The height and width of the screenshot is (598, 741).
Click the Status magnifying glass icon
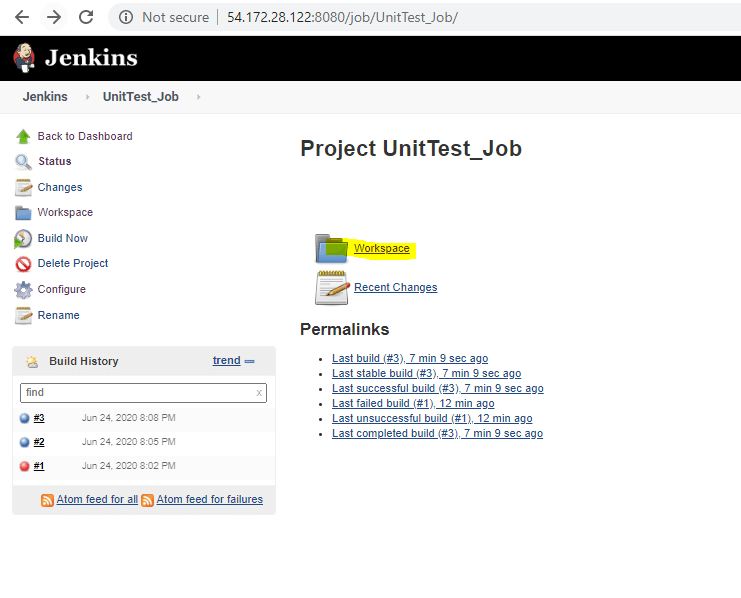pos(23,162)
